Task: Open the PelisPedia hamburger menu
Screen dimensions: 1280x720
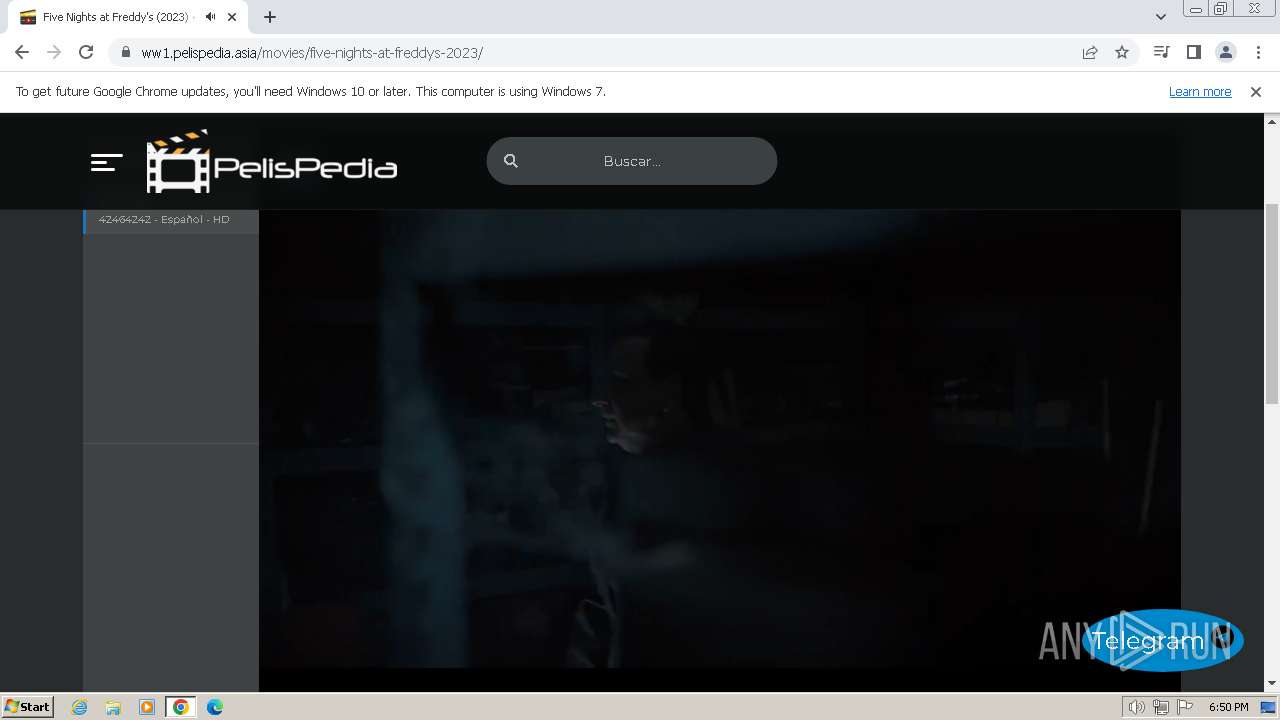Action: click(106, 162)
